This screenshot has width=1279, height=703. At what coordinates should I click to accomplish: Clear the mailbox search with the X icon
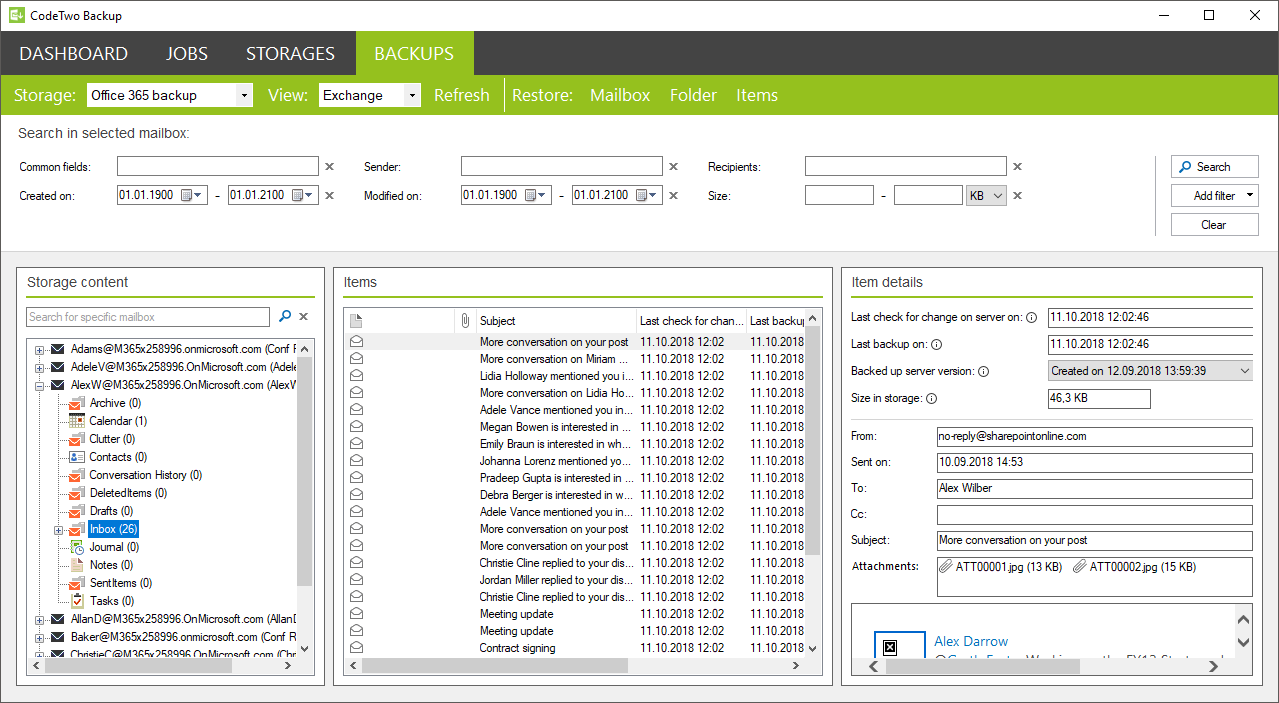coord(304,316)
